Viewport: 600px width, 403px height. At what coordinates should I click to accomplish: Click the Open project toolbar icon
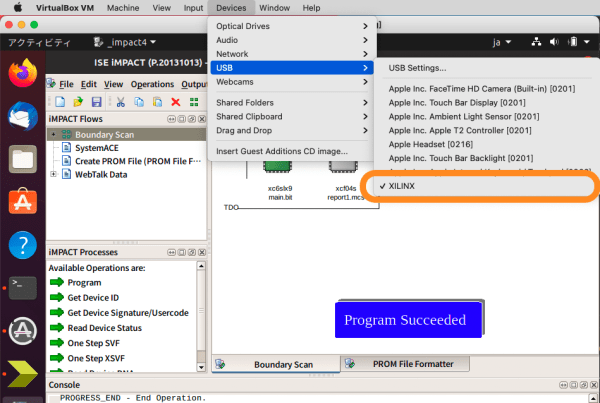pyautogui.click(x=78, y=102)
